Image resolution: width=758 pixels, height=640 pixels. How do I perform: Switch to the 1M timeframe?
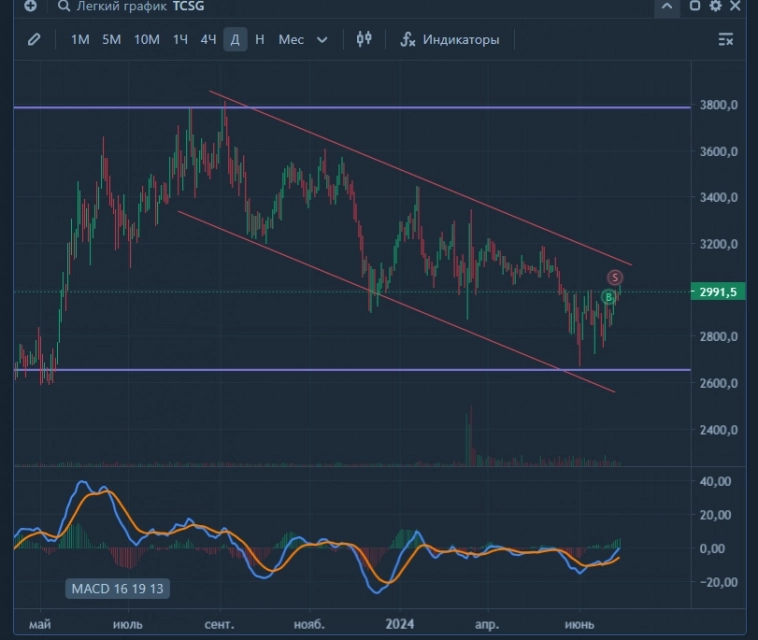[80, 40]
